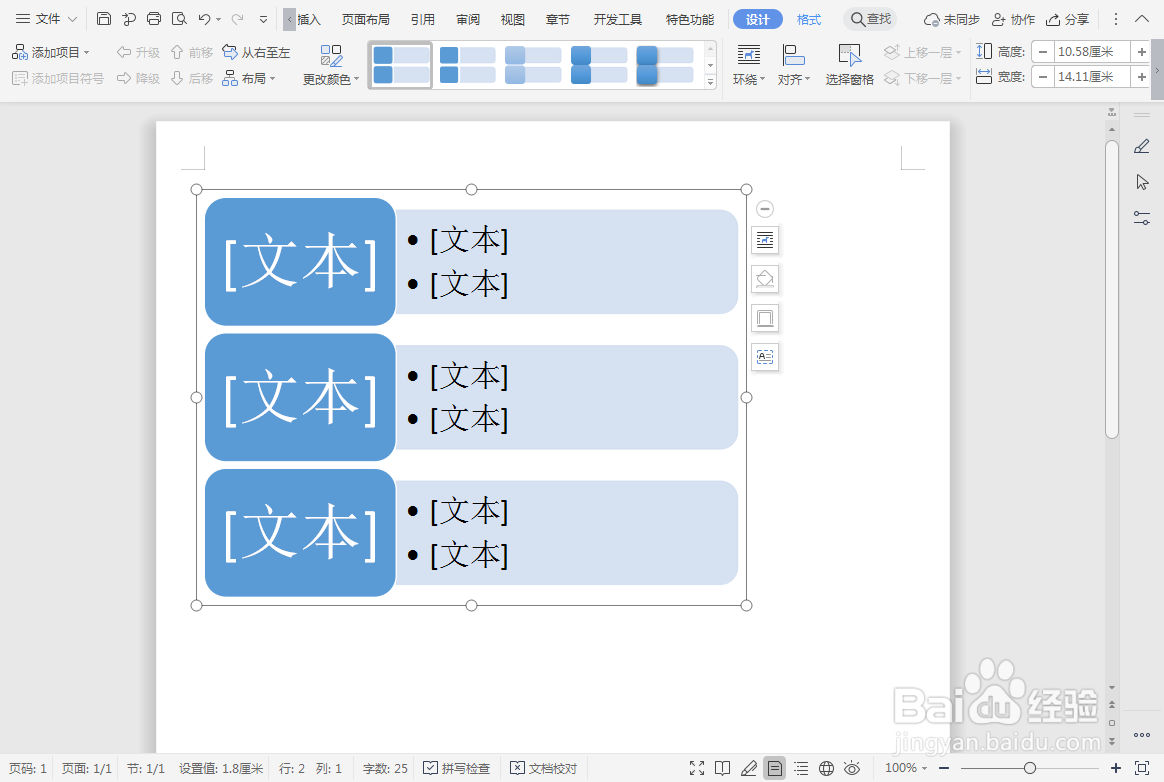Increase the 高度 height value

(x=1141, y=52)
